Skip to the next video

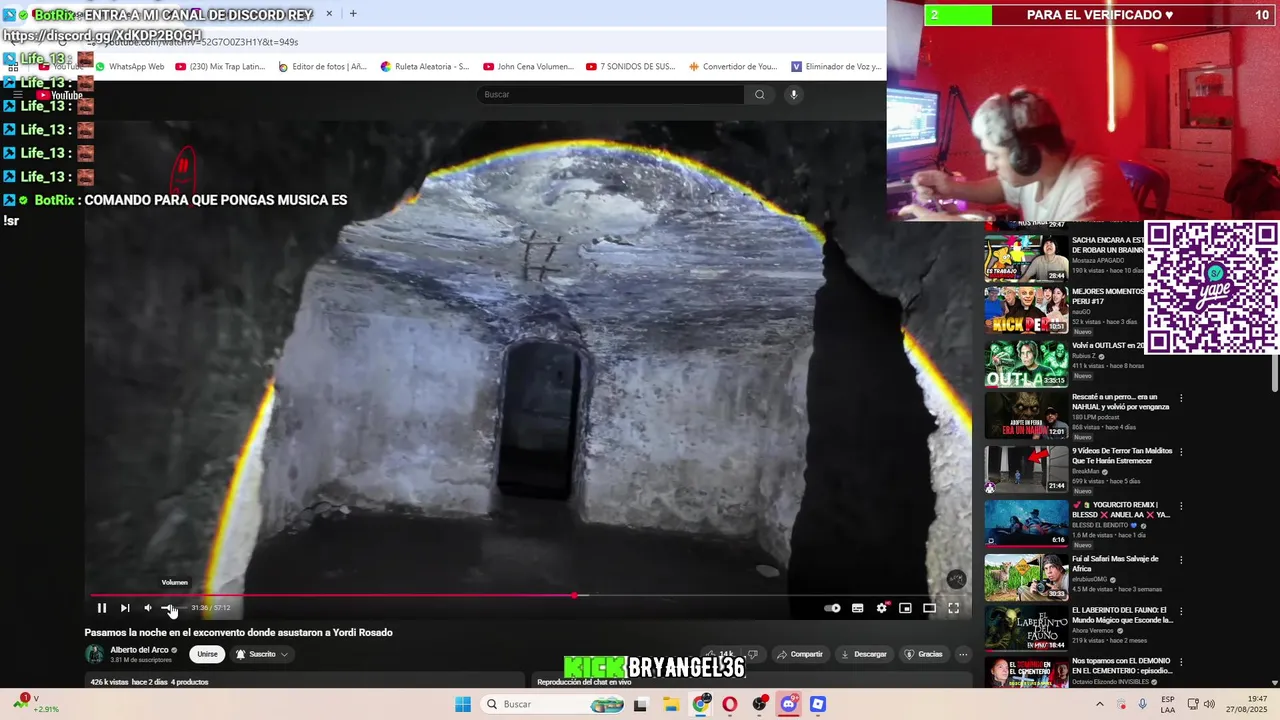125,608
